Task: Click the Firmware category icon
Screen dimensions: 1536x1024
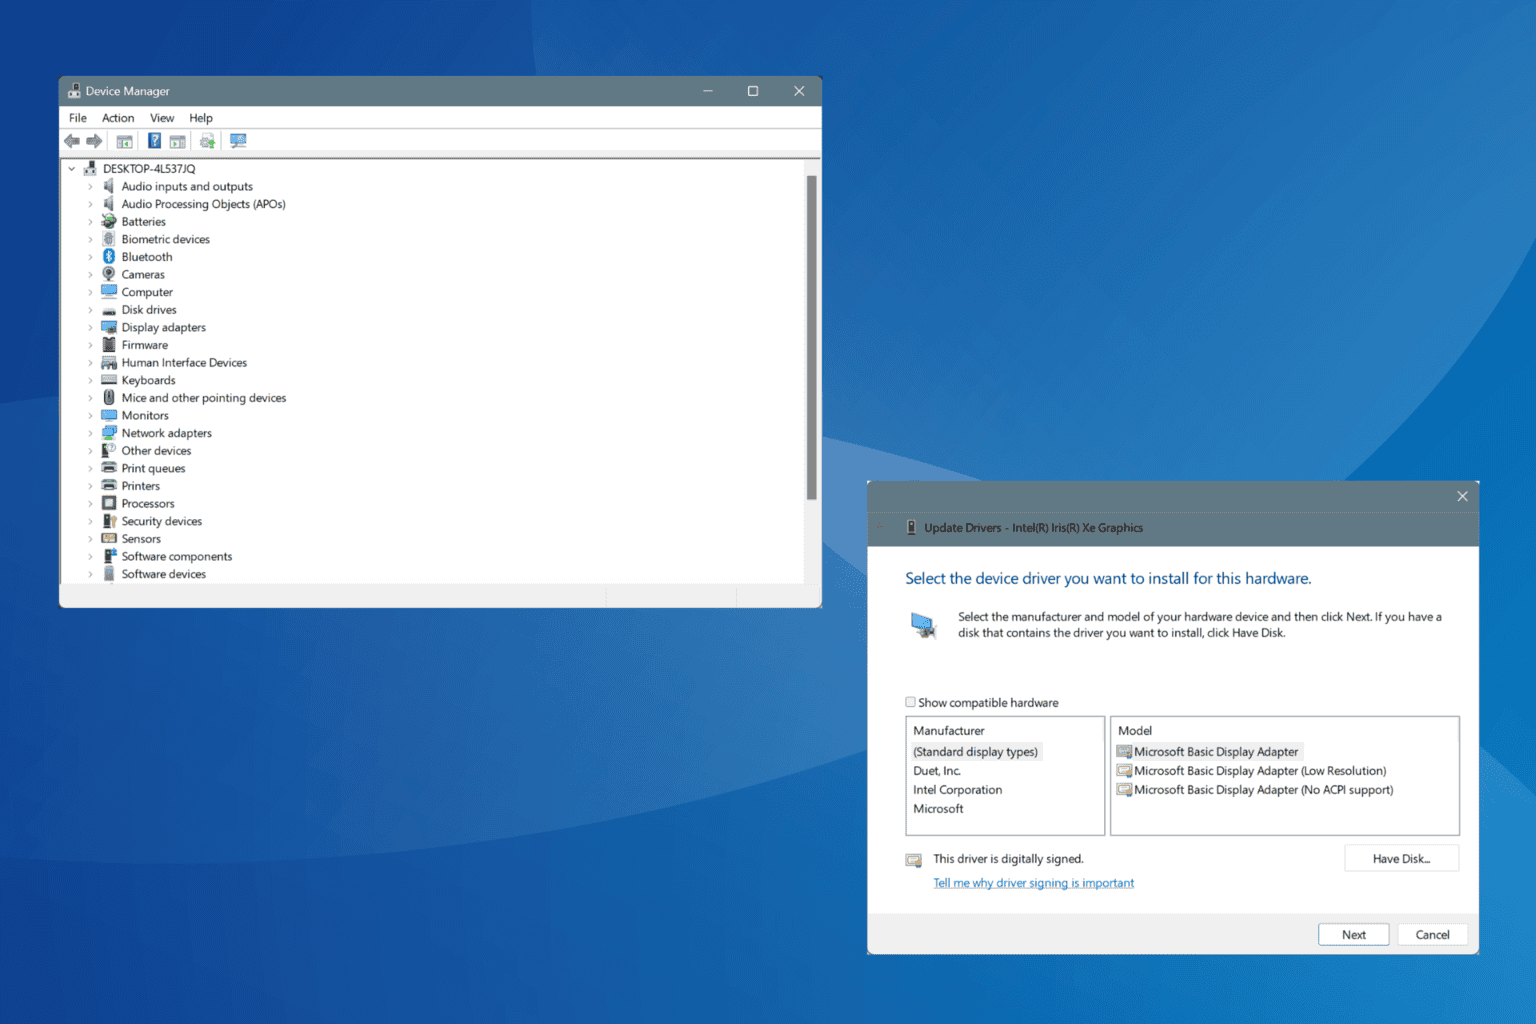Action: pos(109,345)
